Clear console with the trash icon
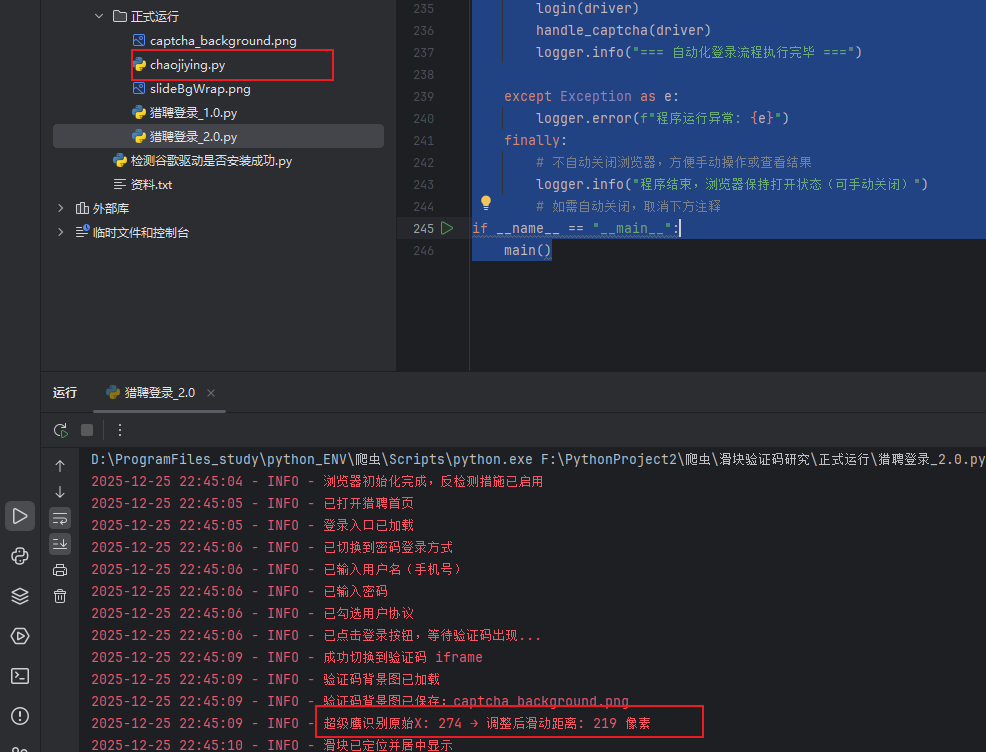The image size is (986, 752). coord(60,596)
